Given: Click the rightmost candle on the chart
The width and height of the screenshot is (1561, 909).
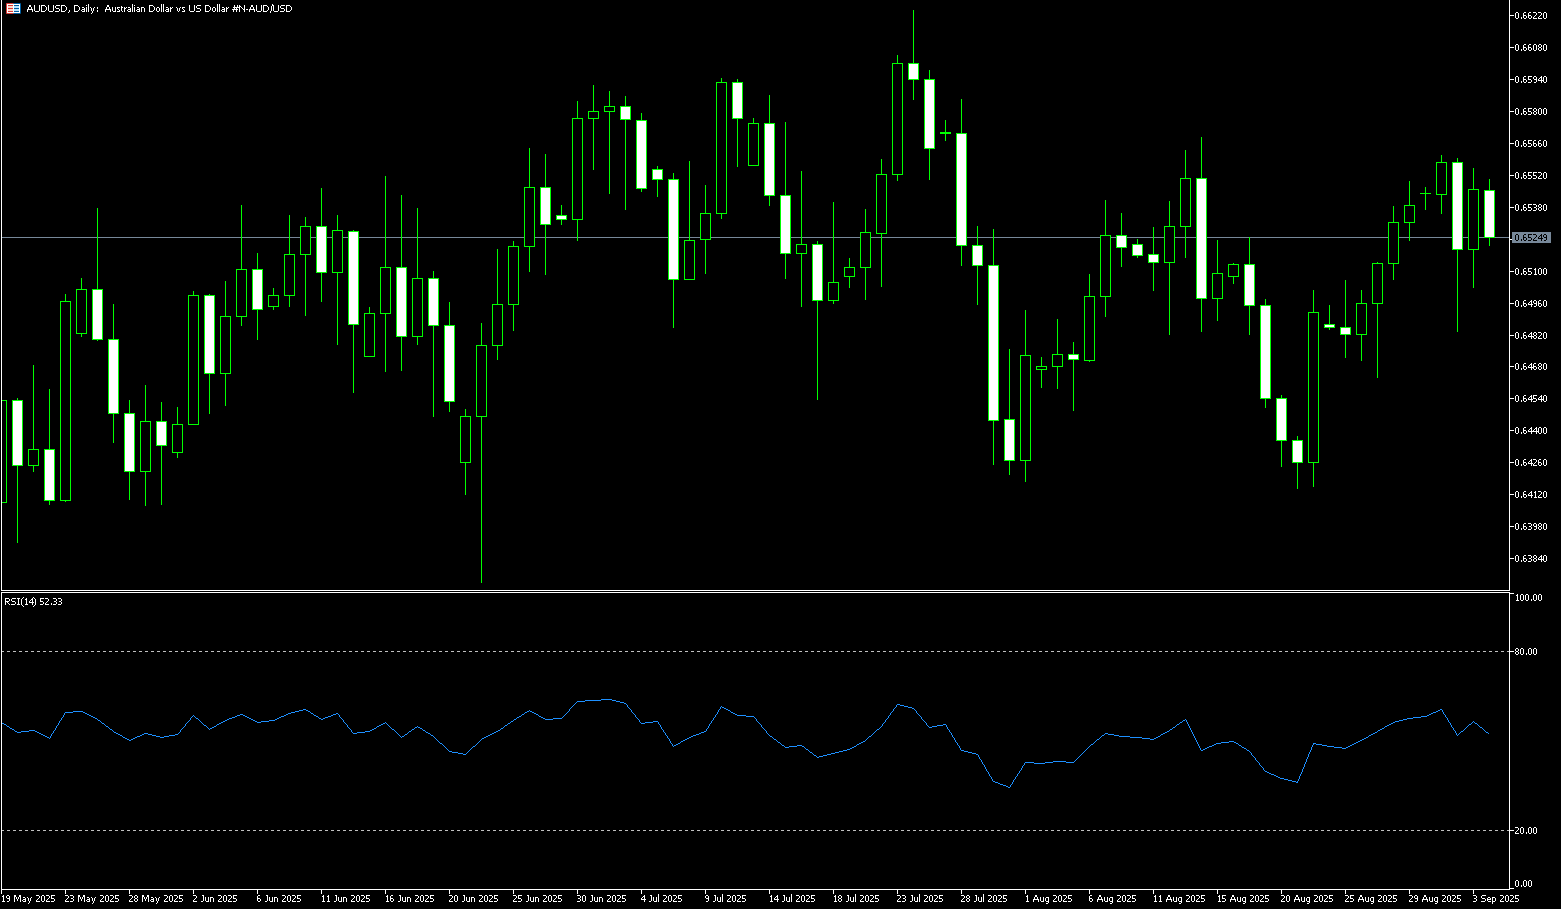Looking at the screenshot, I should click(x=1489, y=213).
